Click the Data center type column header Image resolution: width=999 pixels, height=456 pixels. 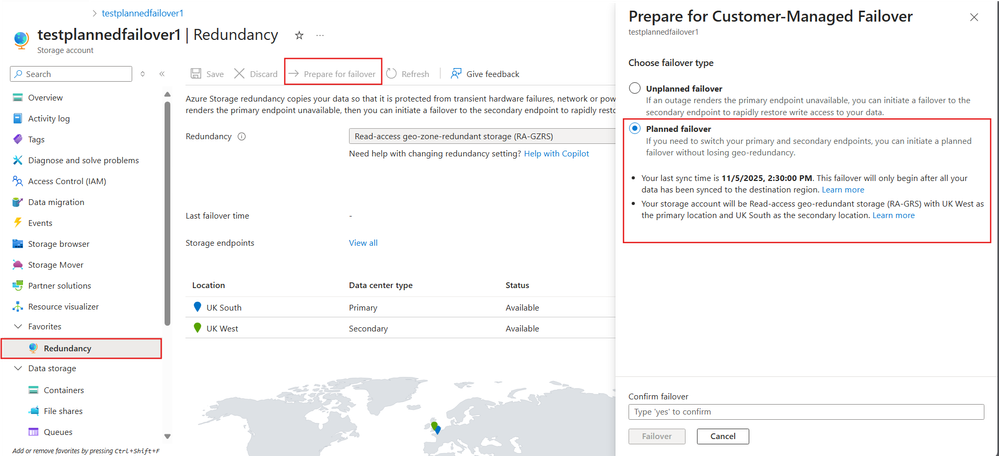pyautogui.click(x=380, y=285)
